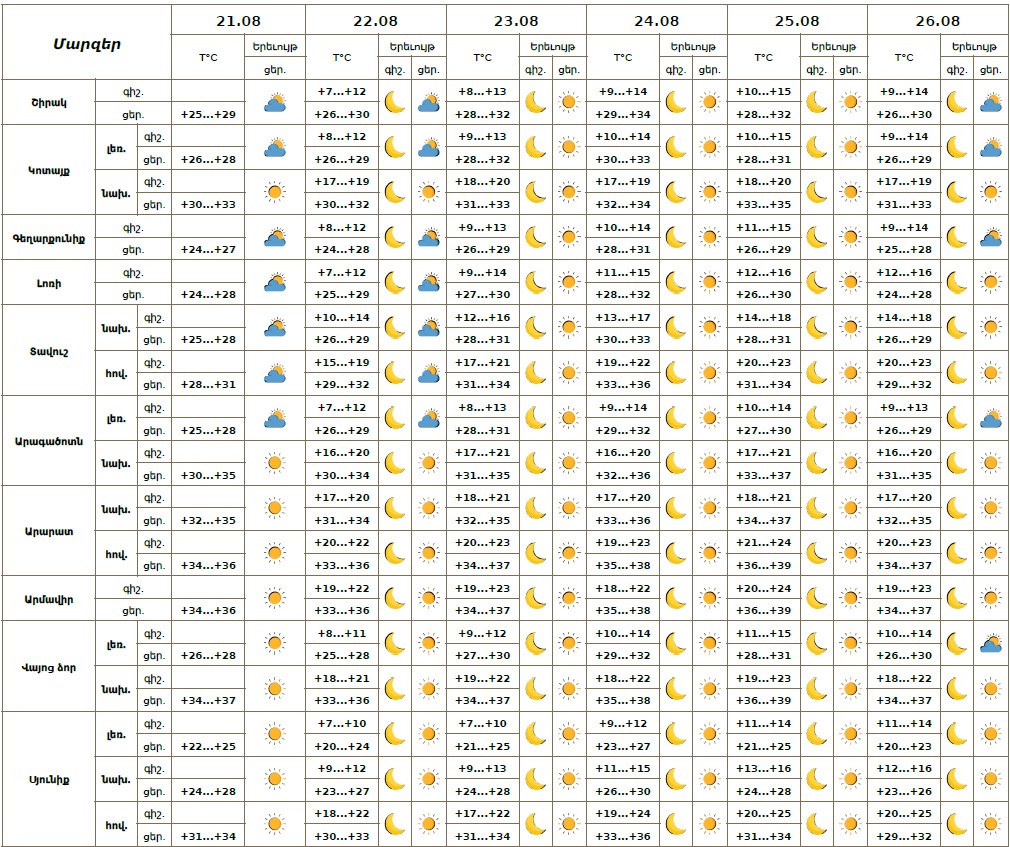1010x847 pixels.
Task: Click Գեղարքունիք cloudy day icon for 26.08
Action: 991,238
